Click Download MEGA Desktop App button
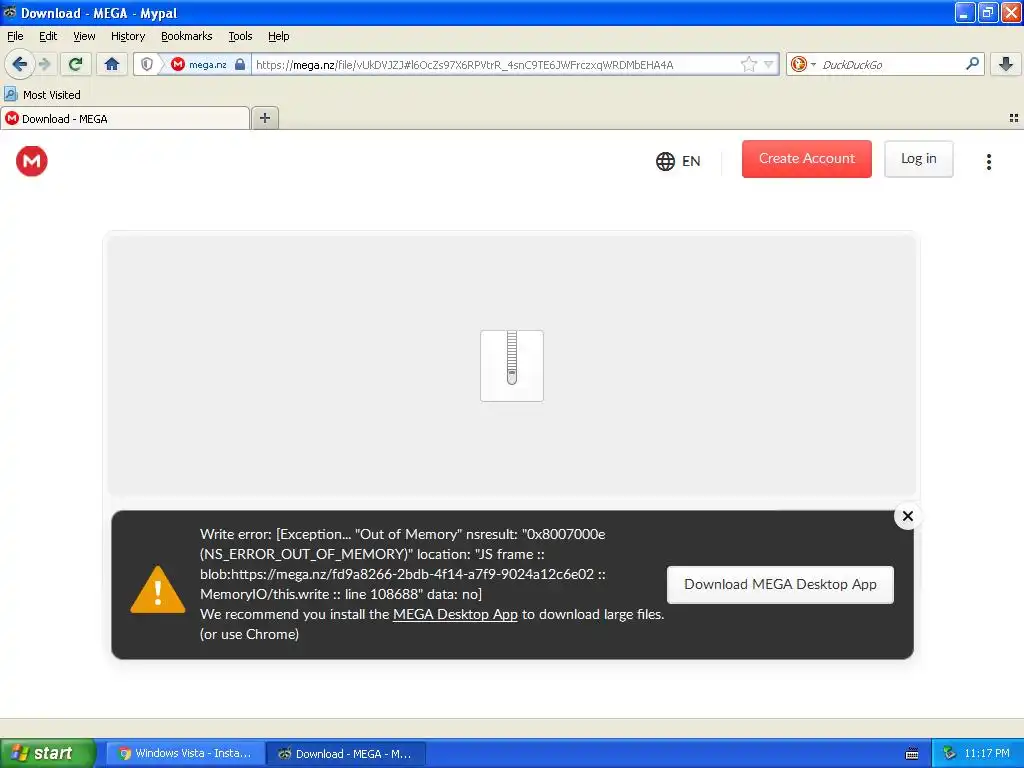The width and height of the screenshot is (1024, 768). (x=780, y=584)
